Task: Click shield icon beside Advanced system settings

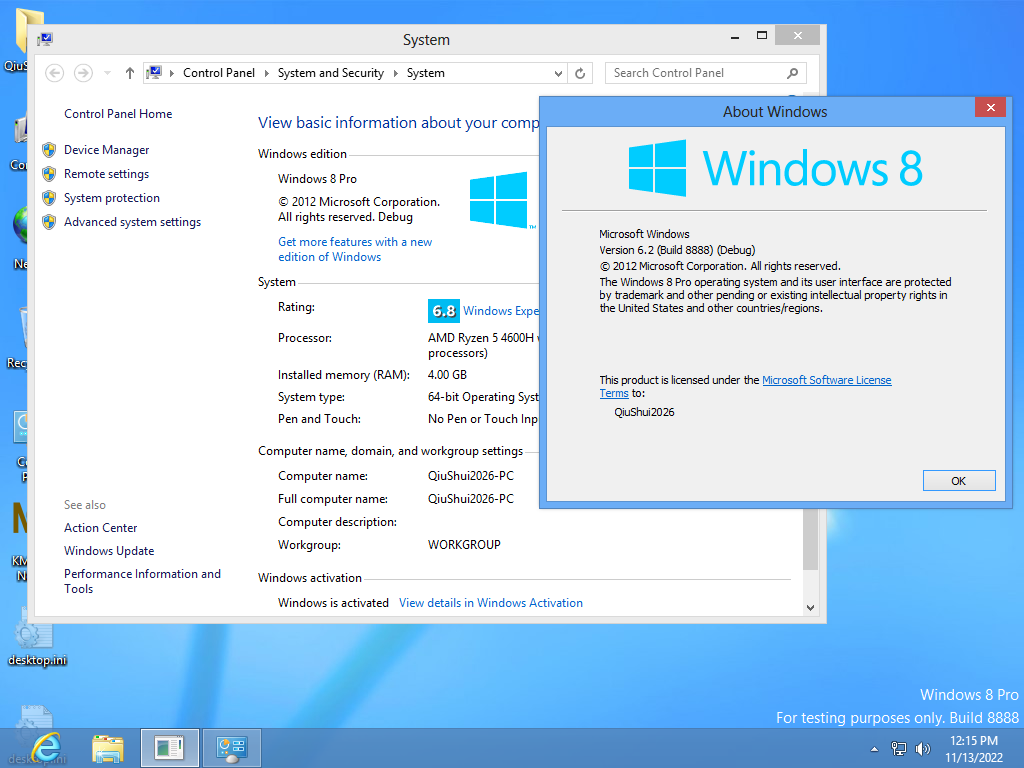Action: pyautogui.click(x=49, y=222)
